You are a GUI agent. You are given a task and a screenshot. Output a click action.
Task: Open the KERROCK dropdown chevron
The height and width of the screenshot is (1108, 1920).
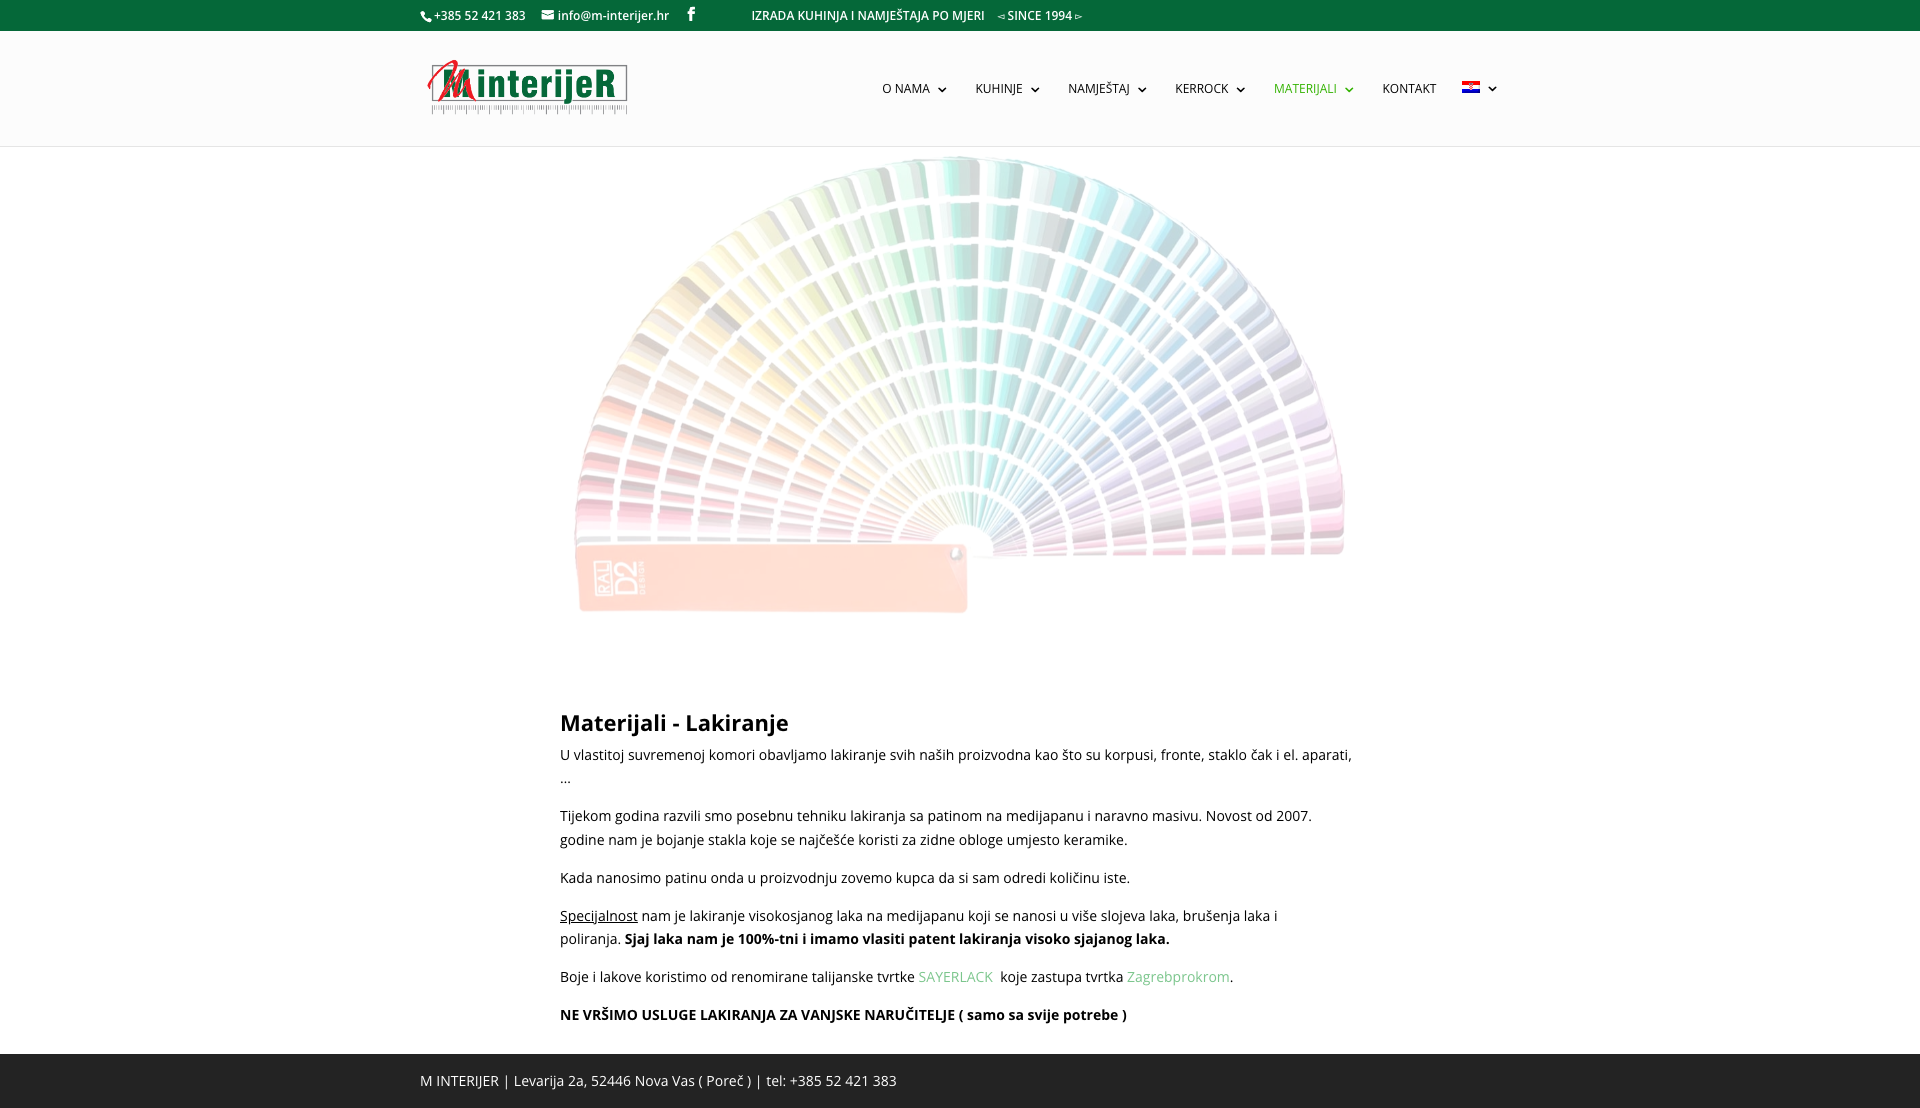point(1241,90)
